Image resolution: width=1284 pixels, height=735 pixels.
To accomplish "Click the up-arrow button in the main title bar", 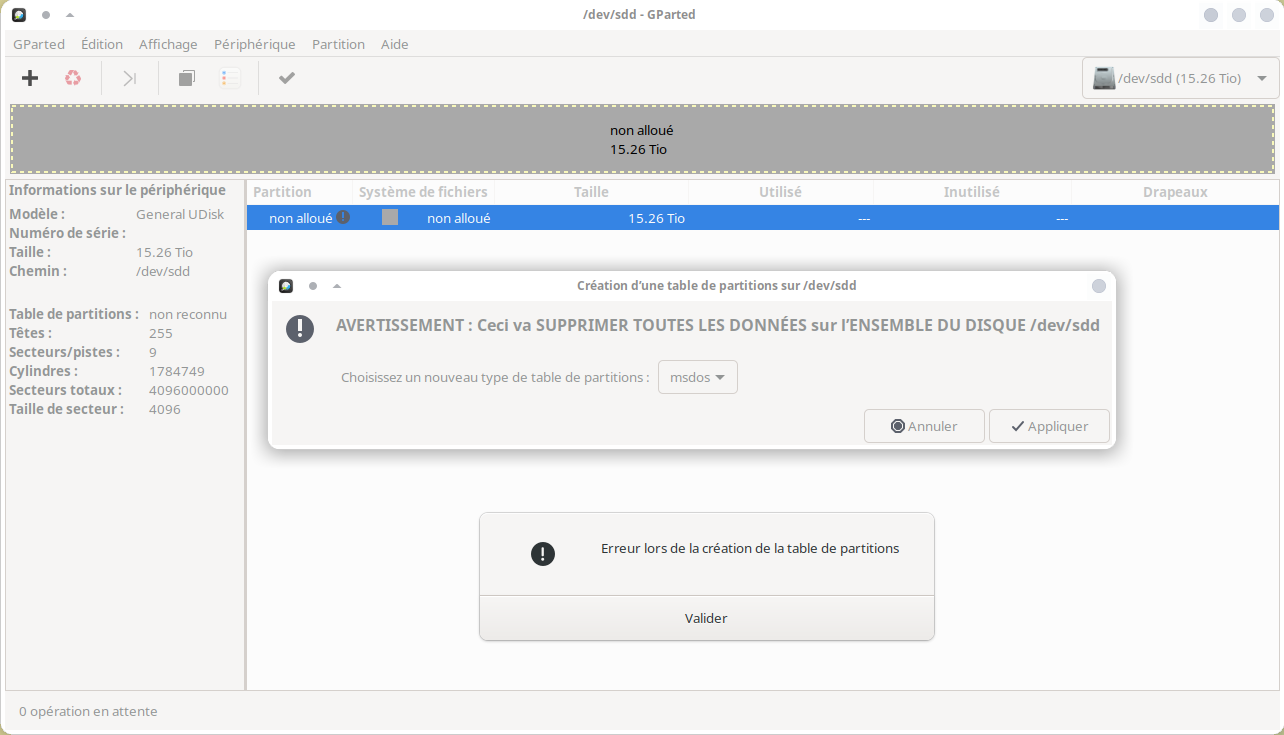I will coord(70,15).
